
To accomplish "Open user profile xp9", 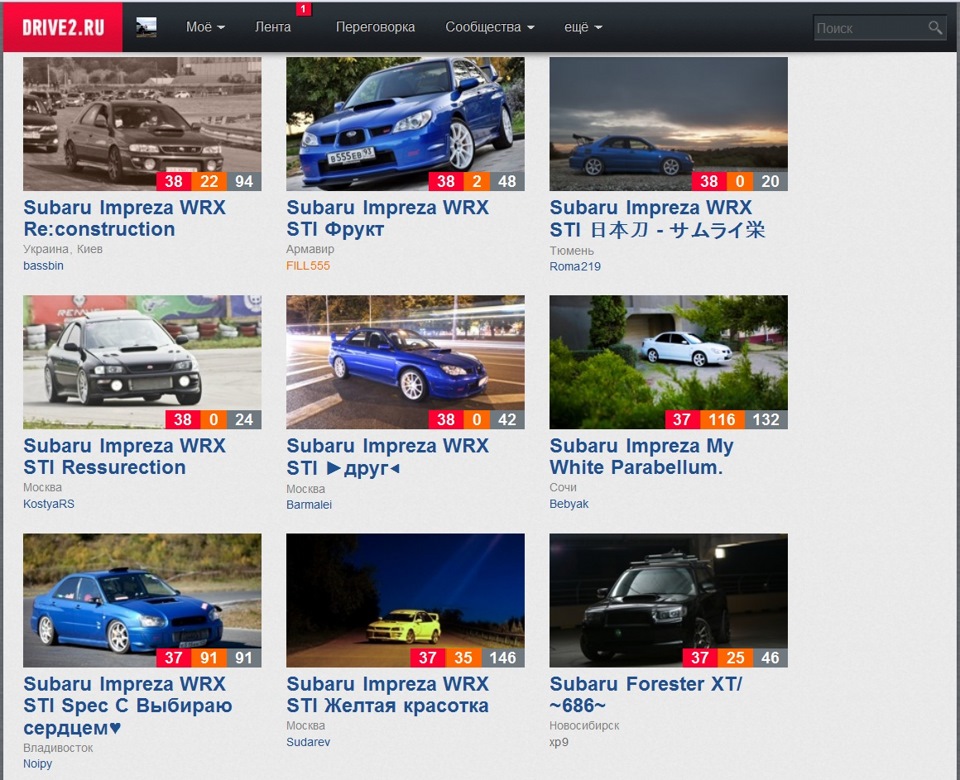I will point(559,742).
